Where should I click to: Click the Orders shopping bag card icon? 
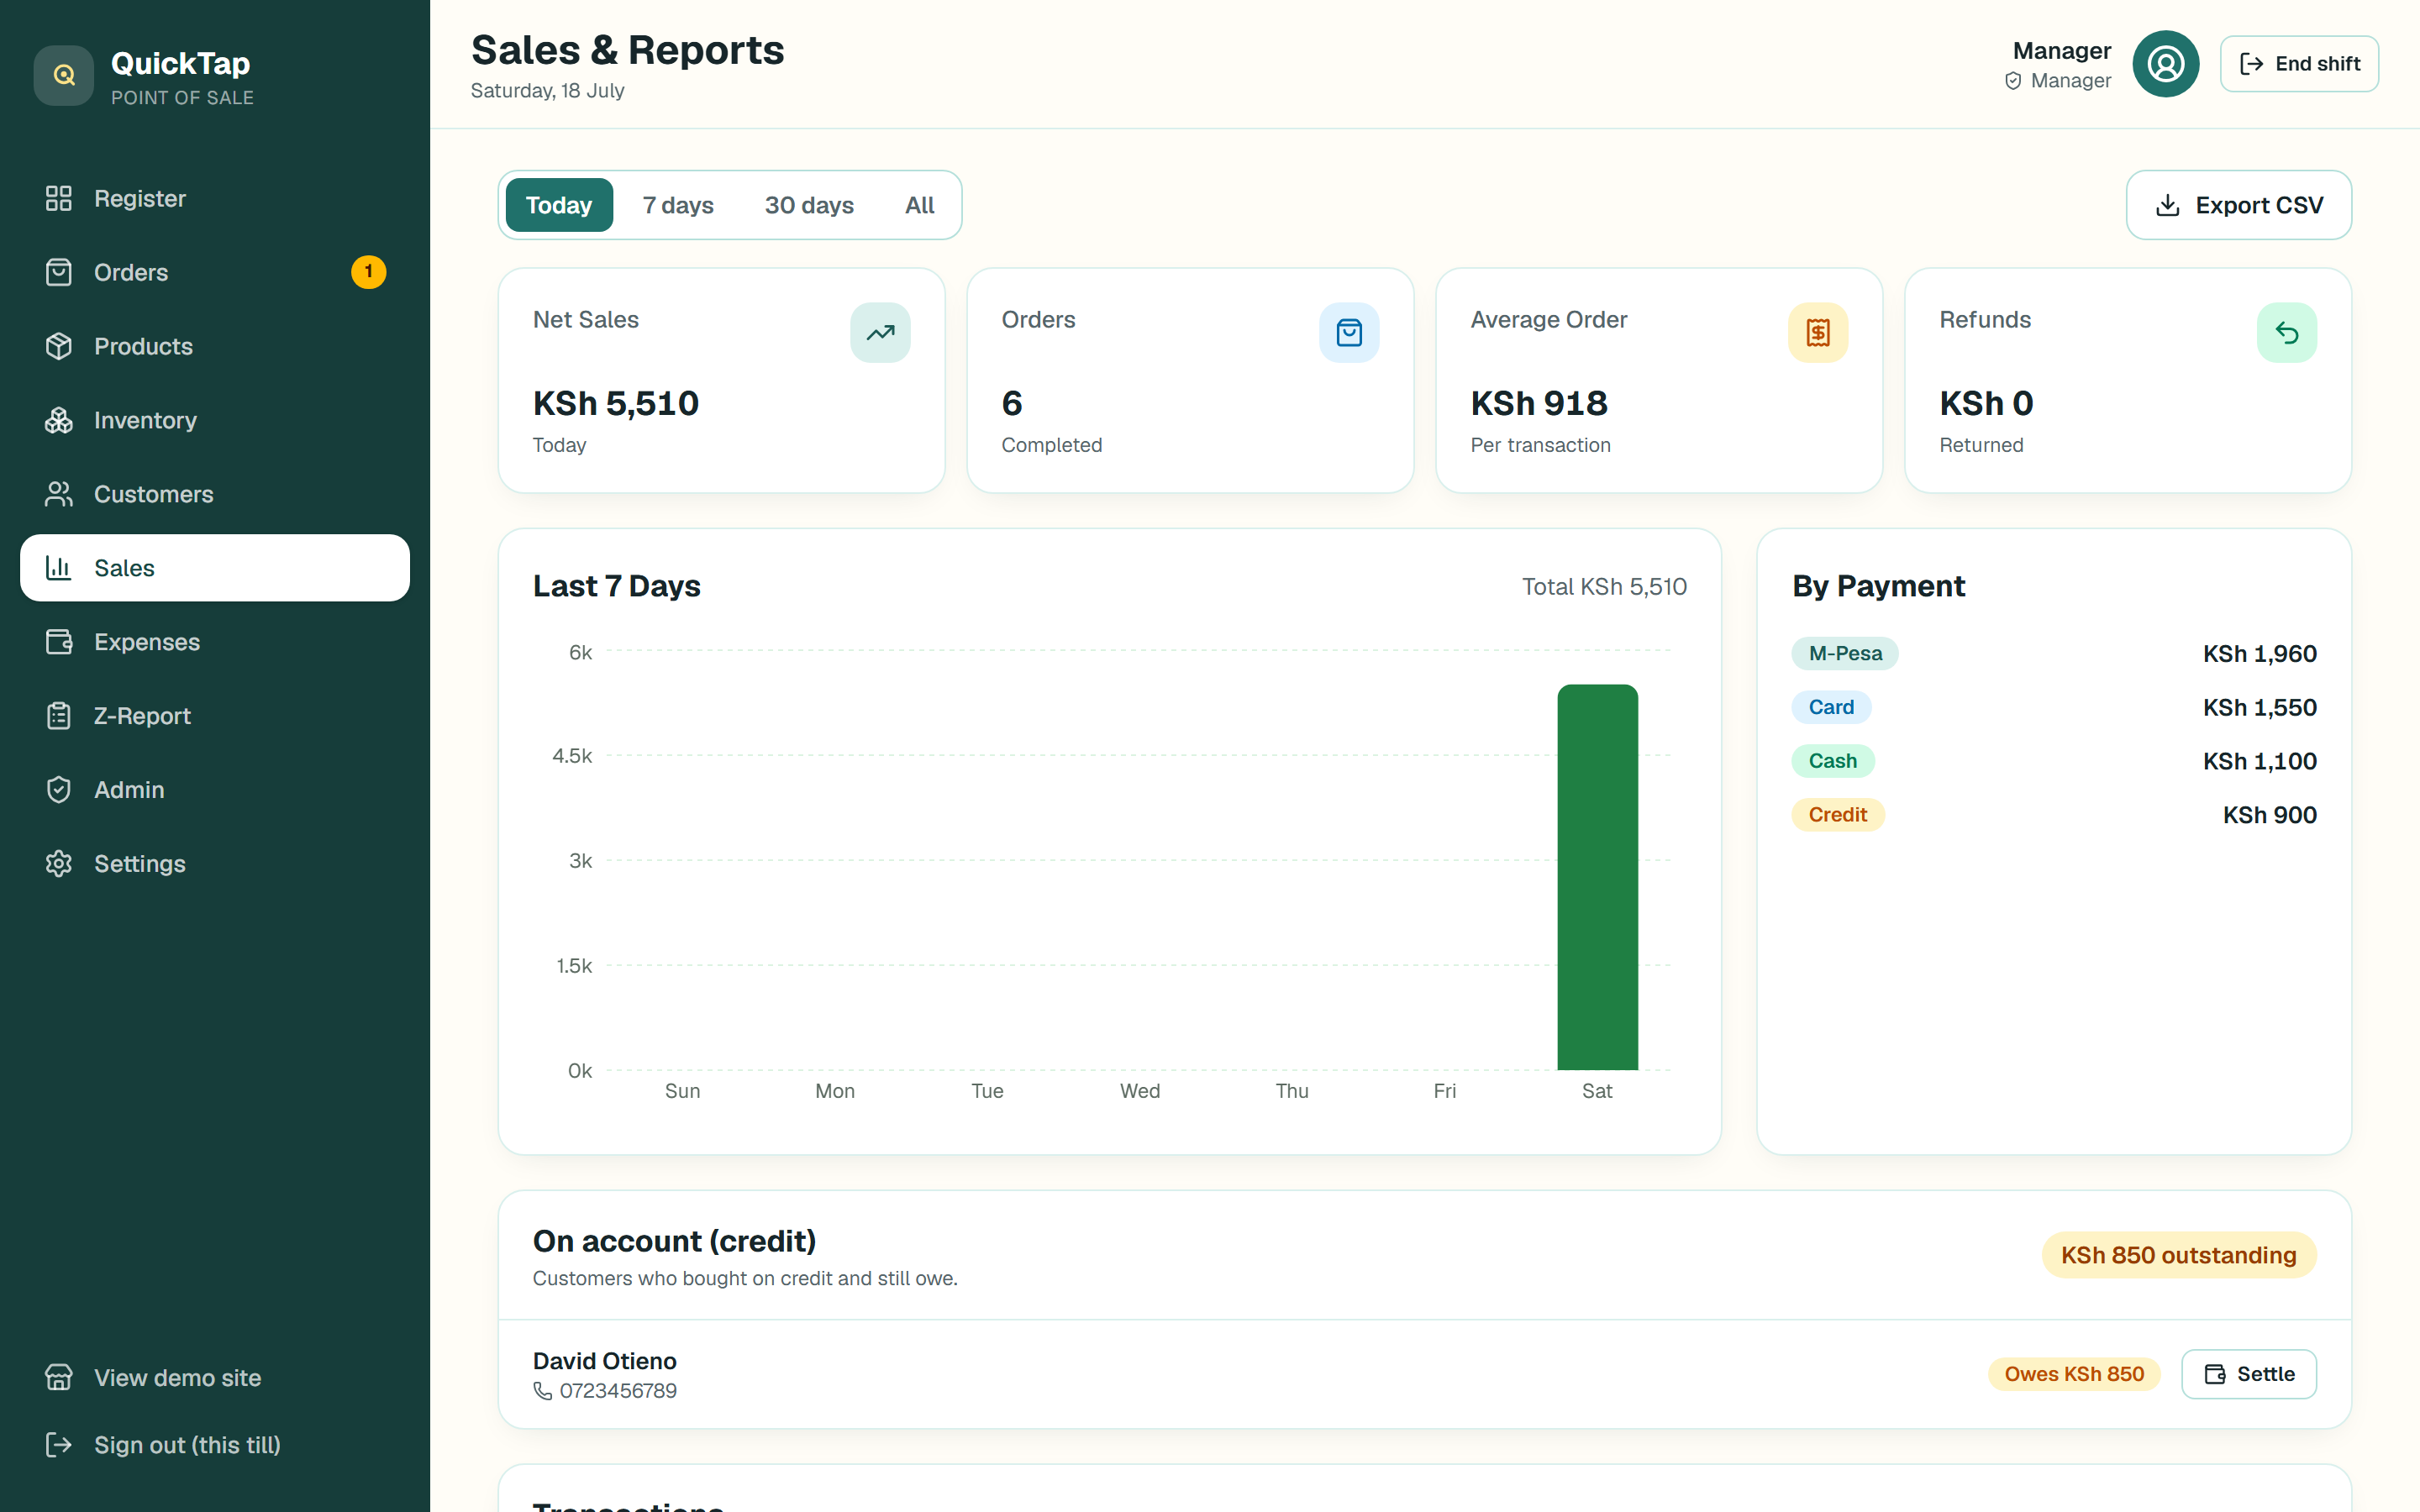pyautogui.click(x=1349, y=333)
